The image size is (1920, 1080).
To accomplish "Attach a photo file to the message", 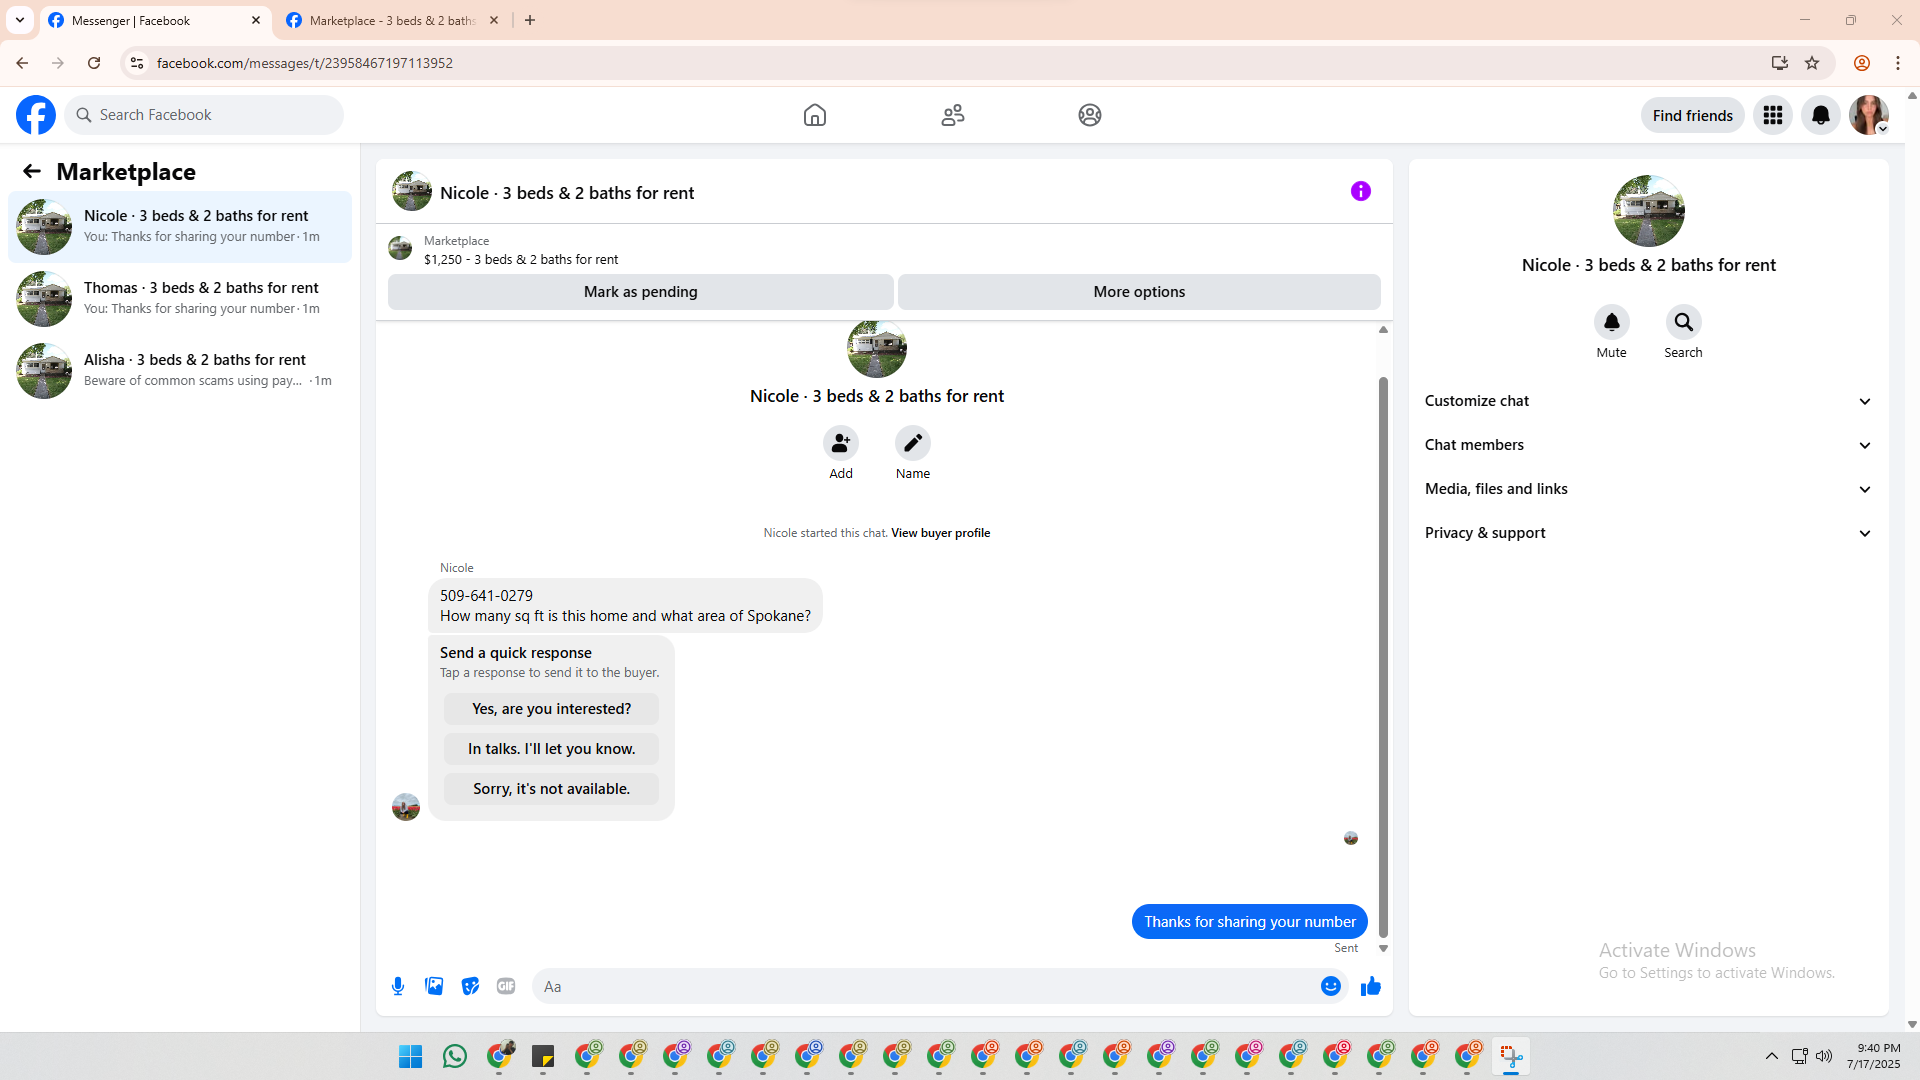I will (434, 987).
